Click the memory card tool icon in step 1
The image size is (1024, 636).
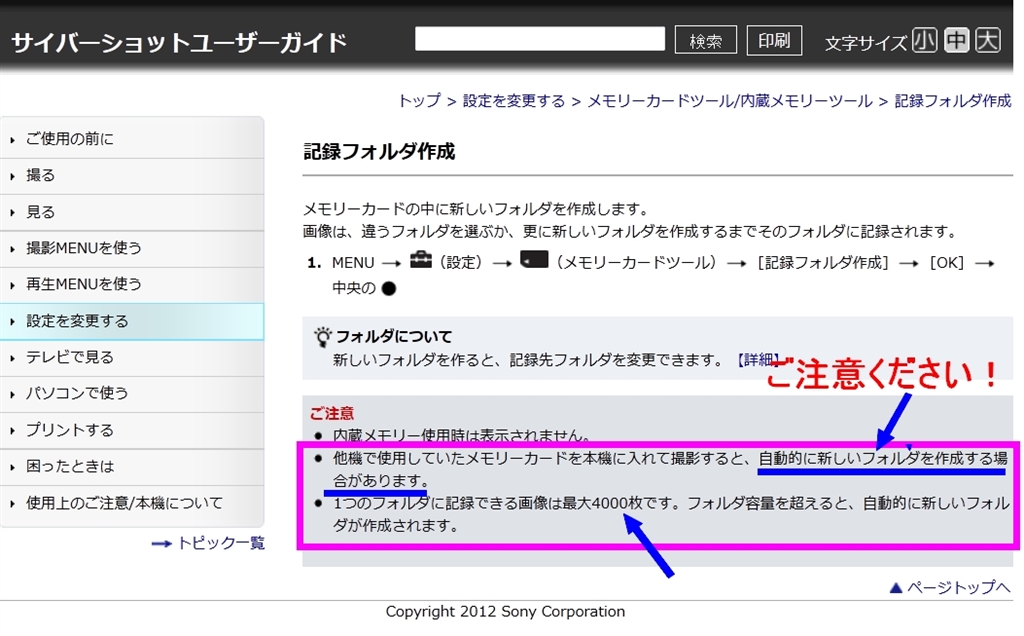[x=534, y=260]
